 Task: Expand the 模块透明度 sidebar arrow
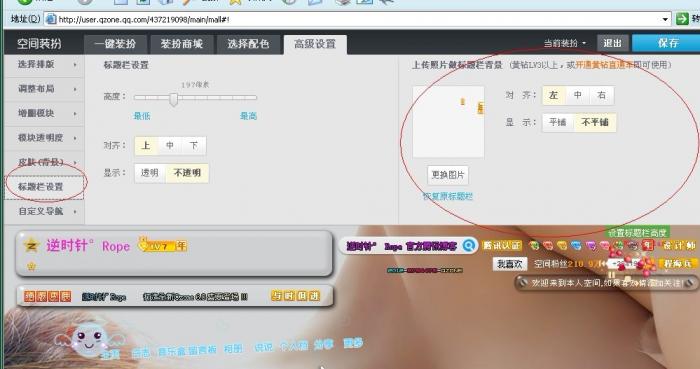75,138
